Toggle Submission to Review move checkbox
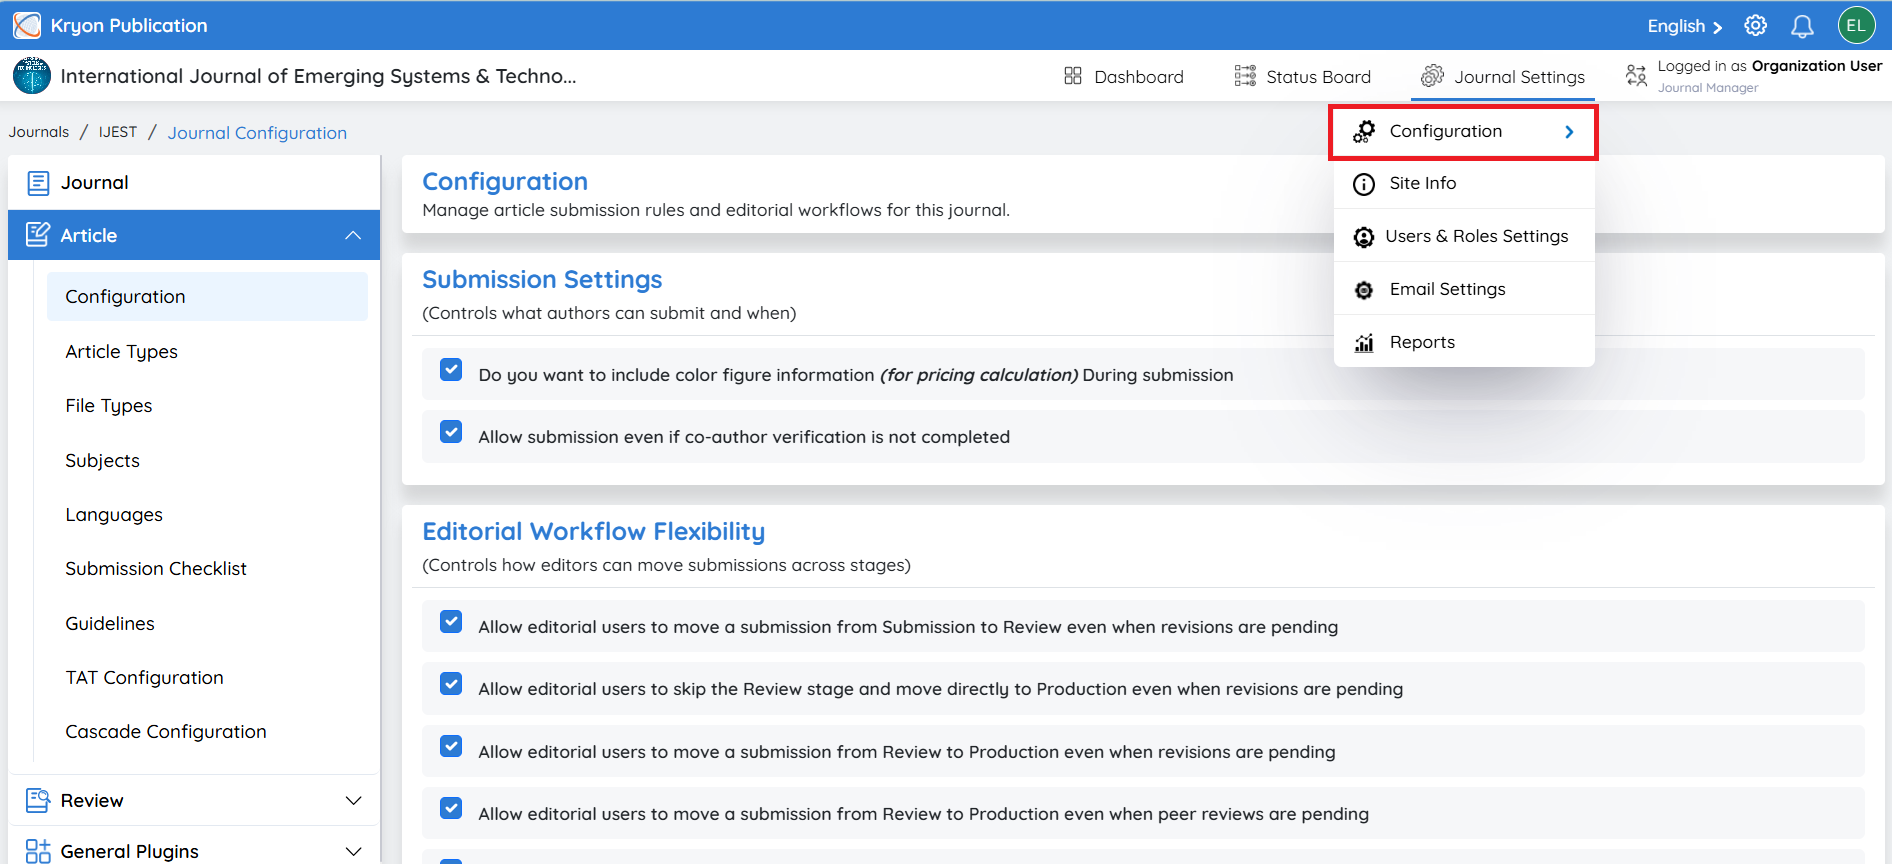Viewport: 1892px width, 864px height. pyautogui.click(x=451, y=622)
